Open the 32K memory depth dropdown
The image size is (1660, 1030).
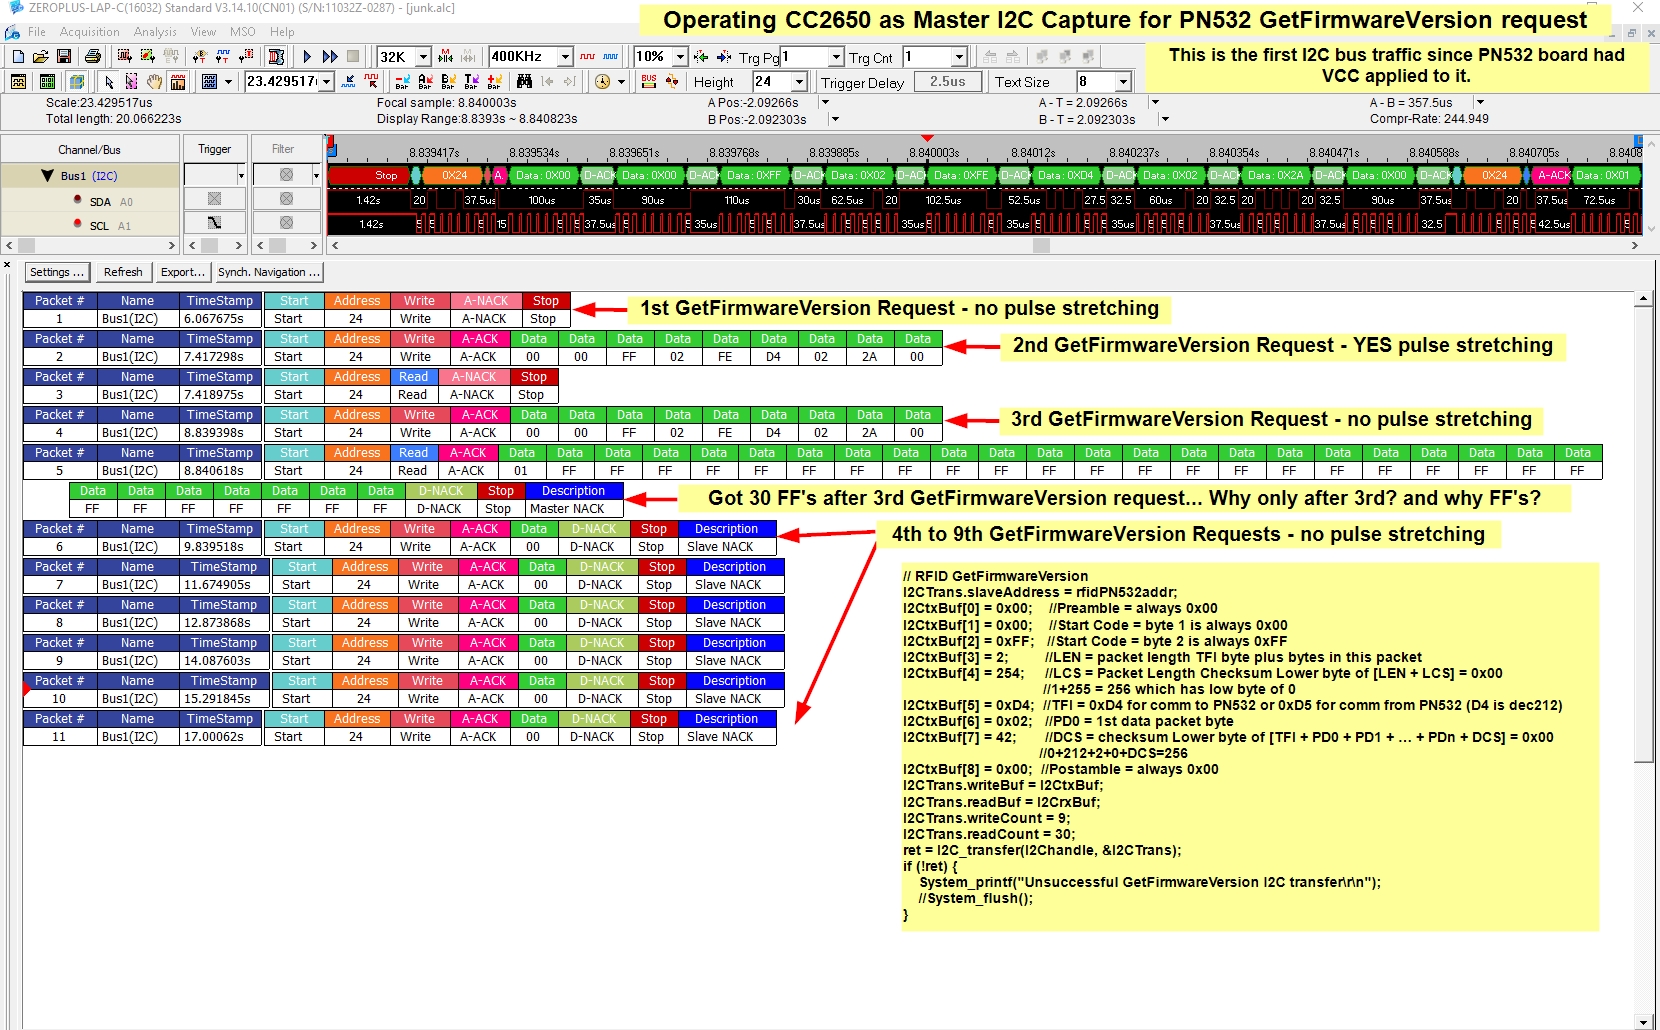[423, 57]
